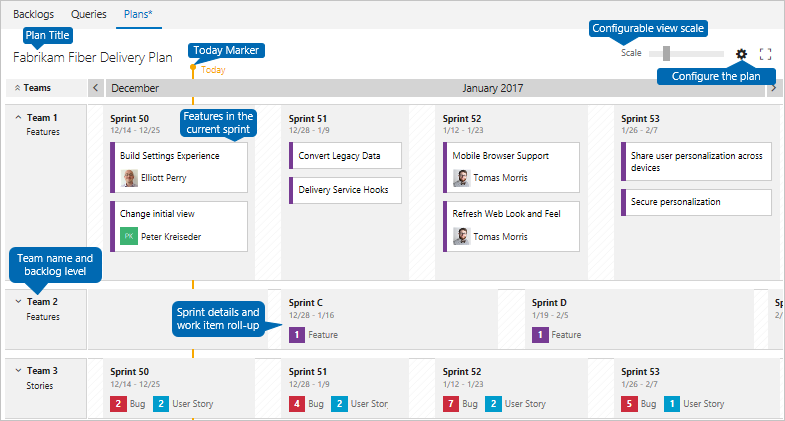Open the Queries tab
785x421 pixels.
coord(90,16)
